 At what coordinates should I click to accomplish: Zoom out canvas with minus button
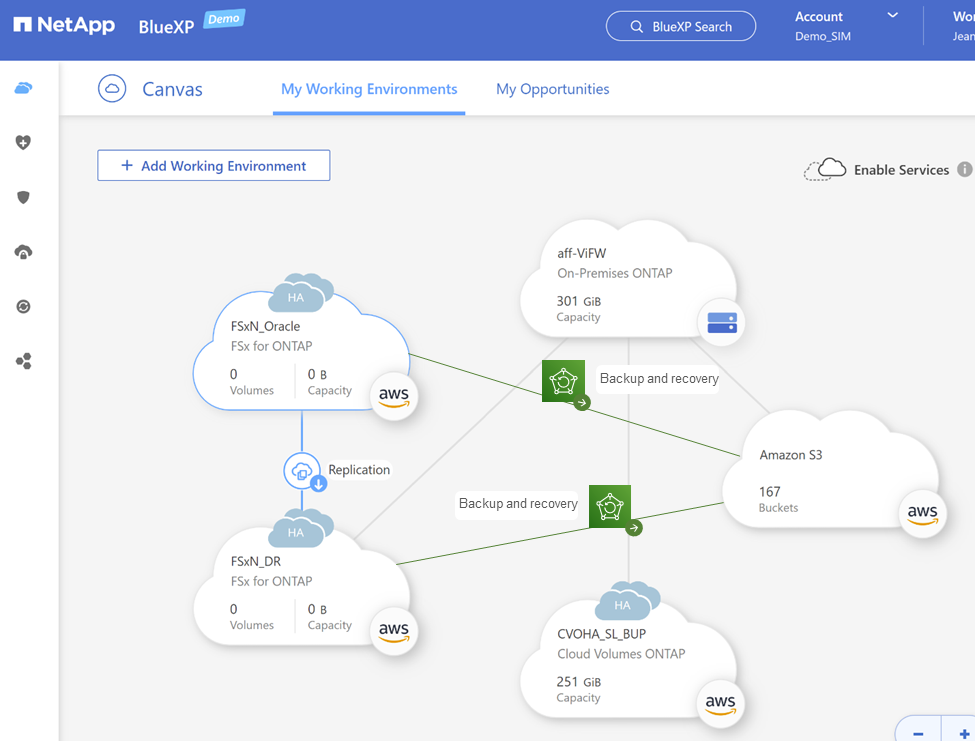point(917,732)
